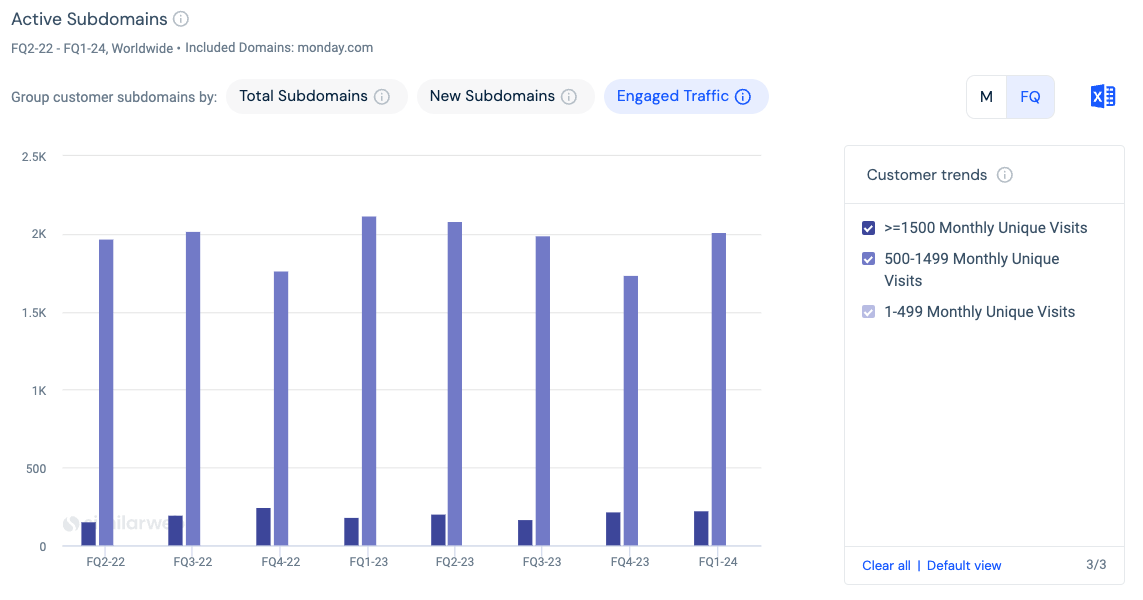Viewport: 1143px width, 600px height.
Task: Uncheck >=1500 Monthly Unique Visits
Action: click(x=868, y=228)
